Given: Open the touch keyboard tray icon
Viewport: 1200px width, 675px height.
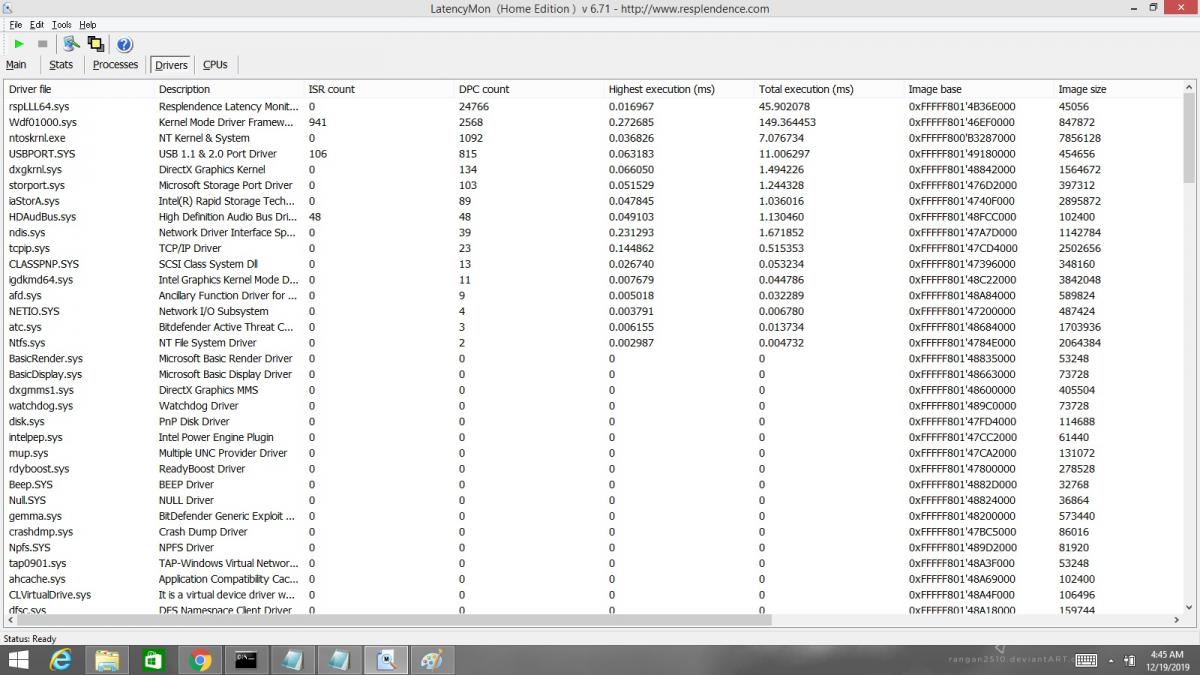Looking at the screenshot, I should 1087,660.
